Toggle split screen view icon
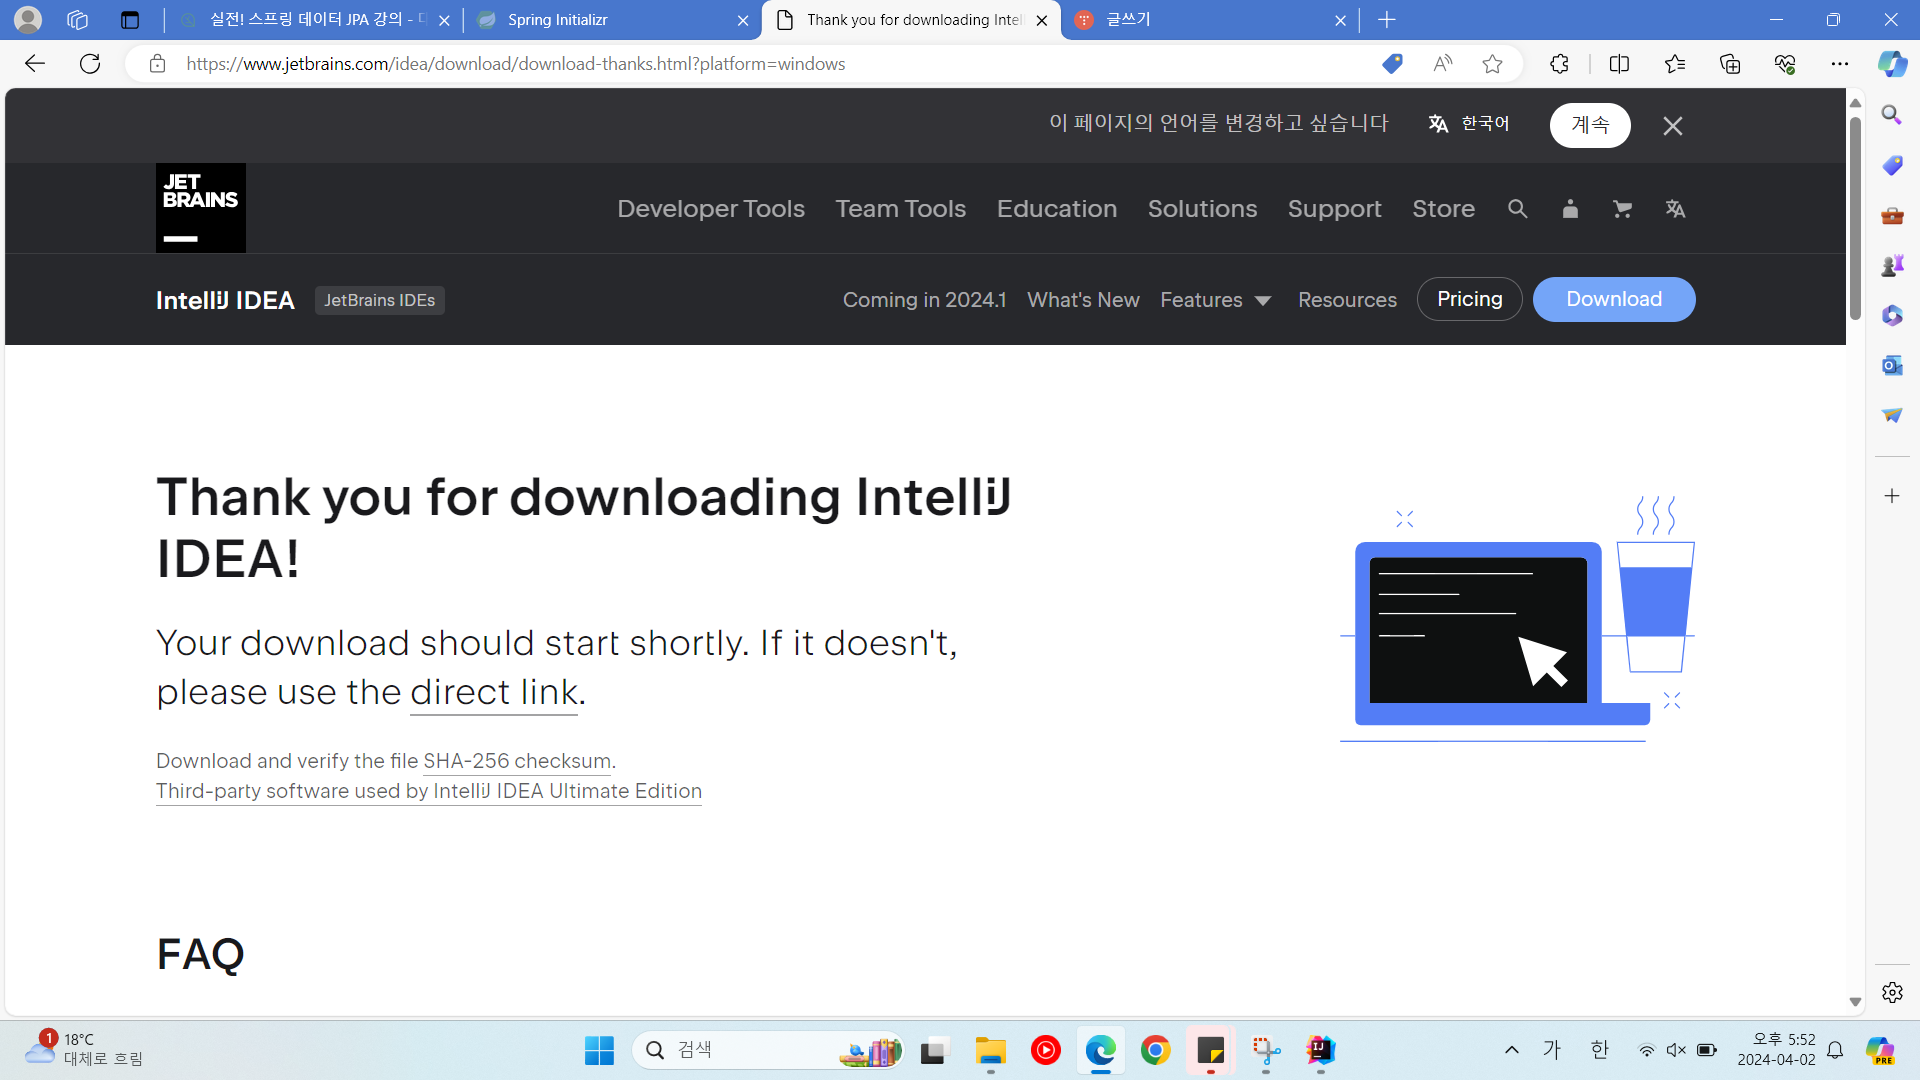Viewport: 1920px width, 1080px height. click(1619, 64)
